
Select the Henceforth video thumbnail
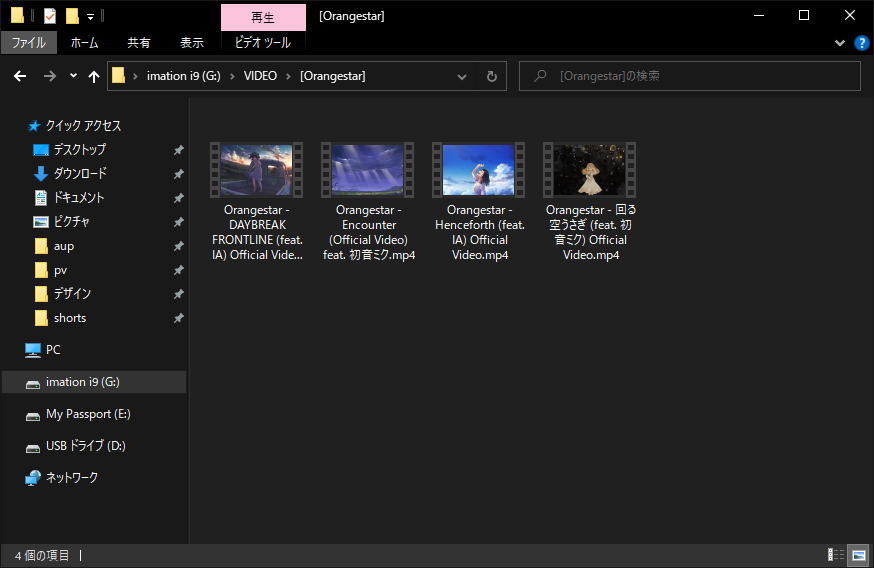click(478, 169)
